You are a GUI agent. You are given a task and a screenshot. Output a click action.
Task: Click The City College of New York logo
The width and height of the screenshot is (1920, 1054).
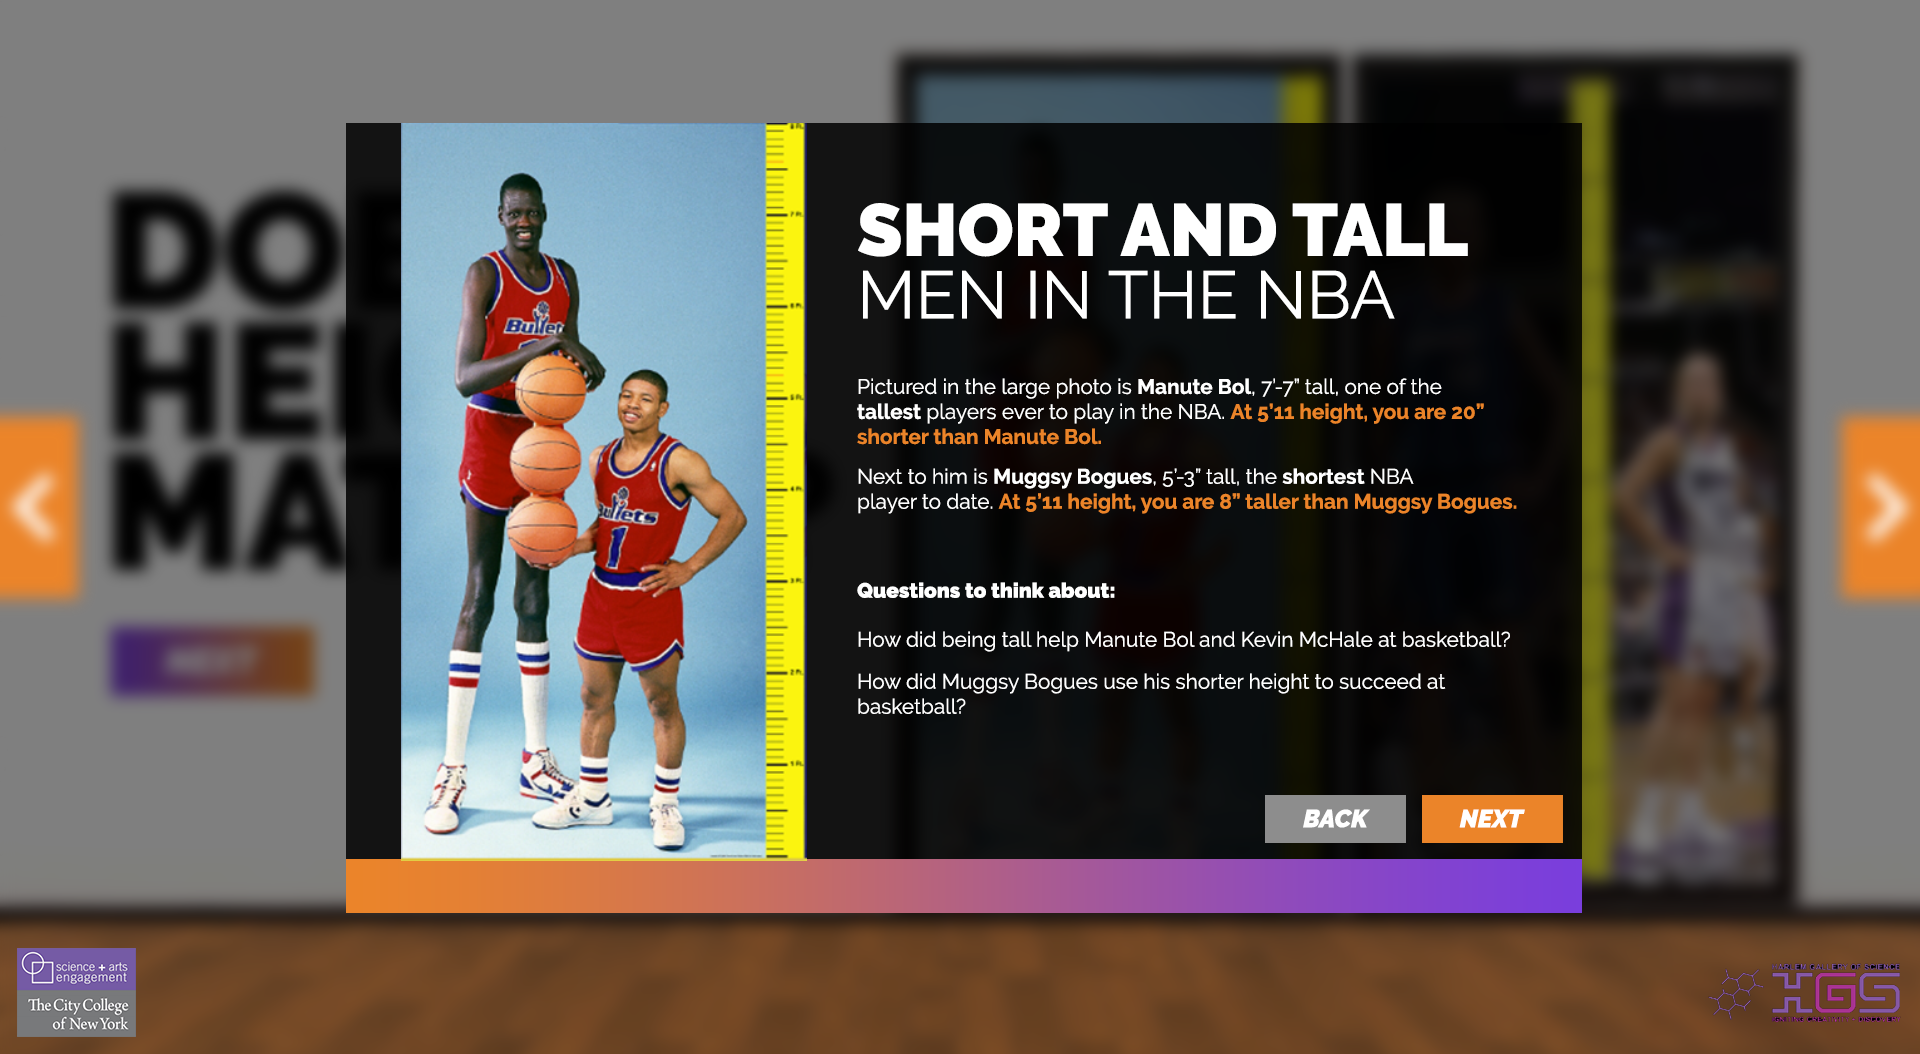pyautogui.click(x=77, y=1014)
